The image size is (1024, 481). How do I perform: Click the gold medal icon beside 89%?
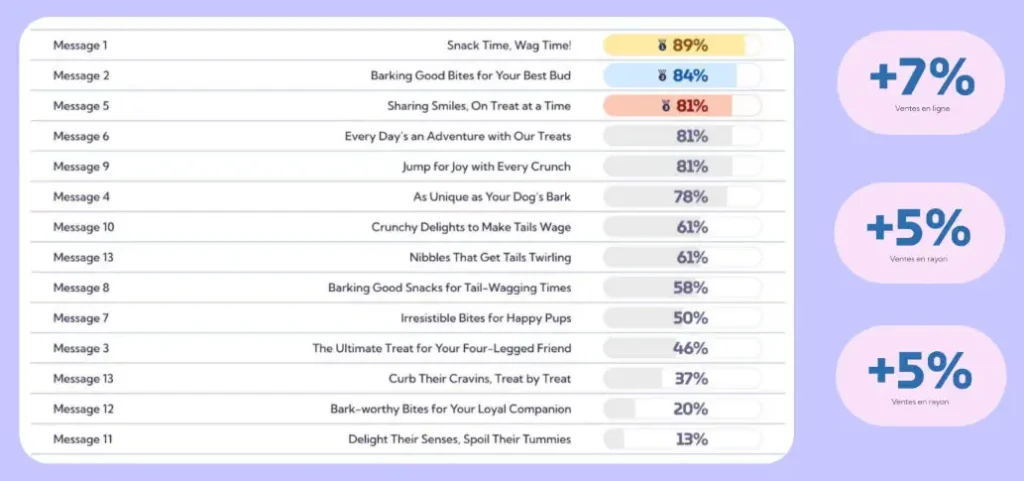662,45
